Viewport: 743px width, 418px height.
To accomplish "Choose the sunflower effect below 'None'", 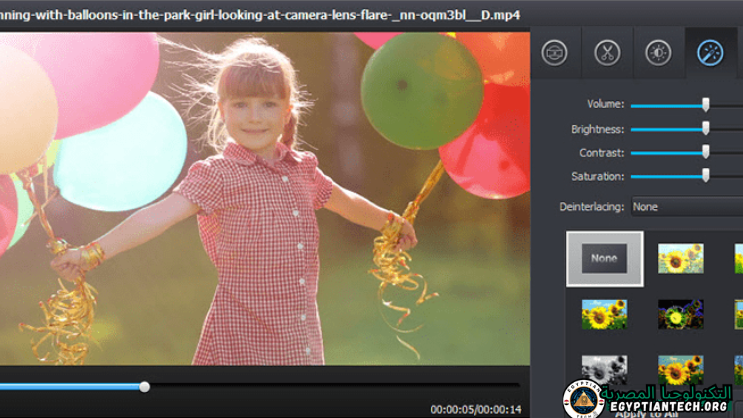I will (x=604, y=314).
